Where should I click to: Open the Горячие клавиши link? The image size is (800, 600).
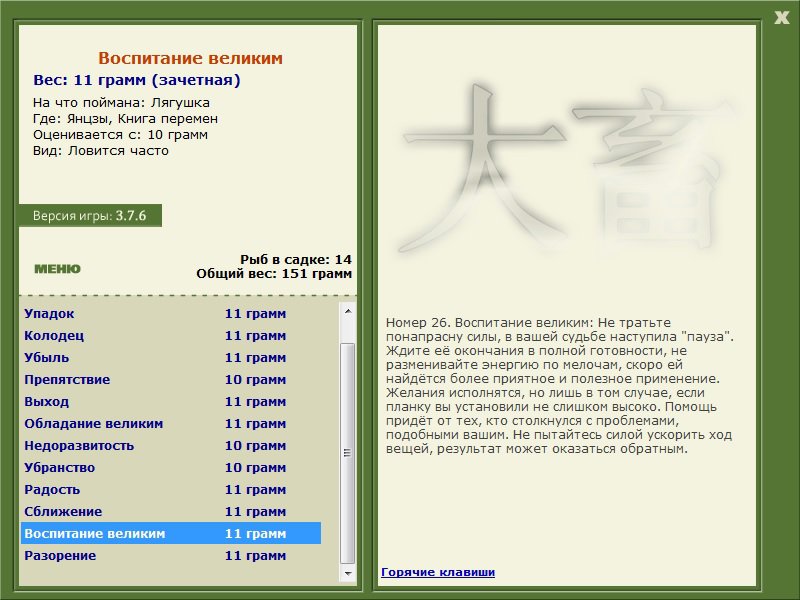tap(438, 572)
